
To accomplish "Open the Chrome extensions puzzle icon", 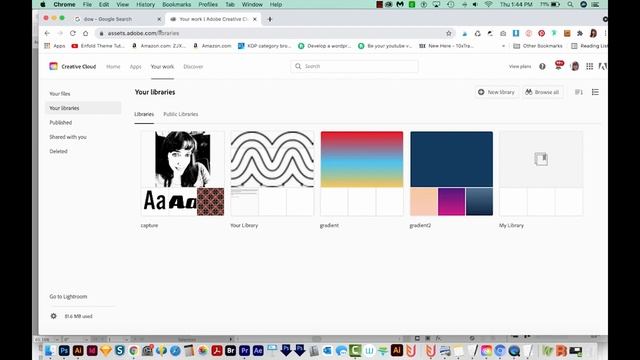I will [580, 33].
